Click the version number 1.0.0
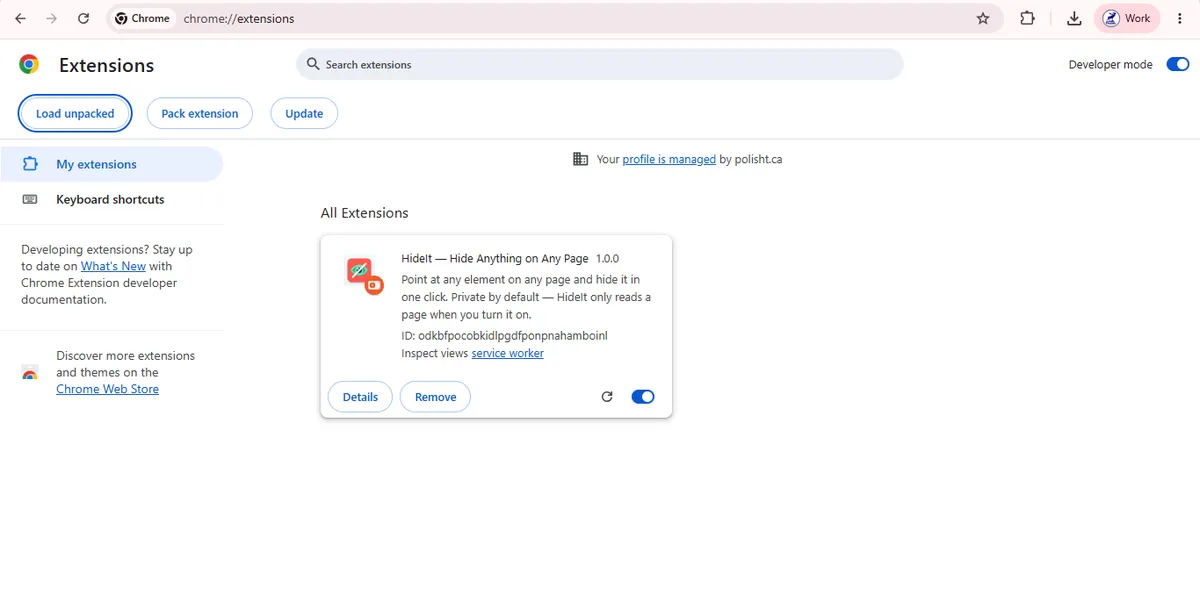Viewport: 1200px width, 595px height. (x=607, y=258)
